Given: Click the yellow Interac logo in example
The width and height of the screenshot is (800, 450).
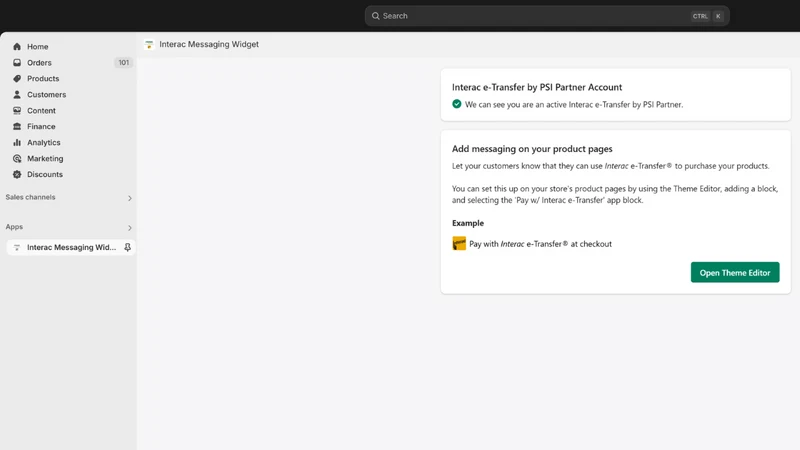Looking at the screenshot, I should [x=459, y=243].
